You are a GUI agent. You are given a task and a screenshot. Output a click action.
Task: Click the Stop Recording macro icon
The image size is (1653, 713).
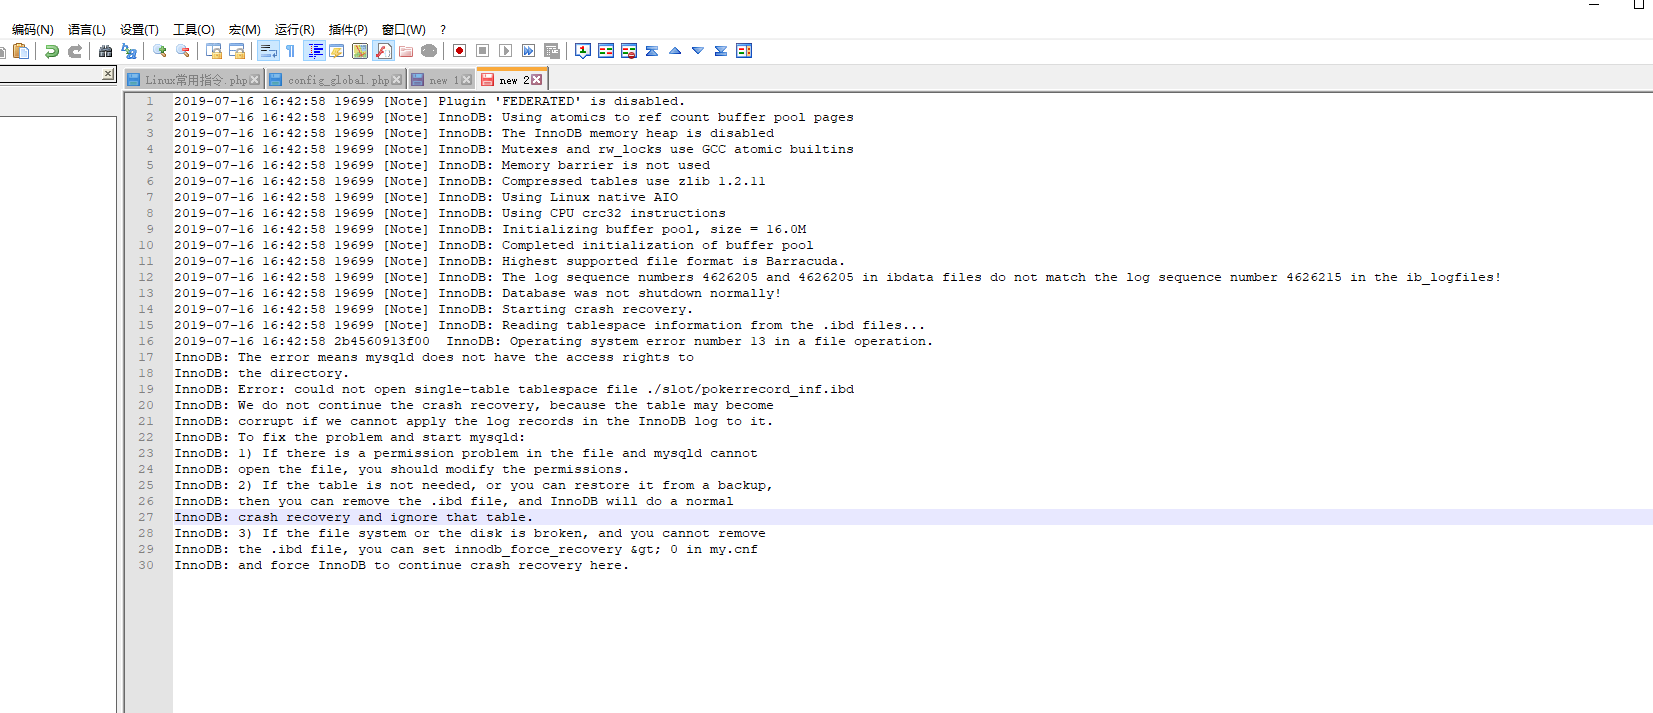[x=482, y=51]
